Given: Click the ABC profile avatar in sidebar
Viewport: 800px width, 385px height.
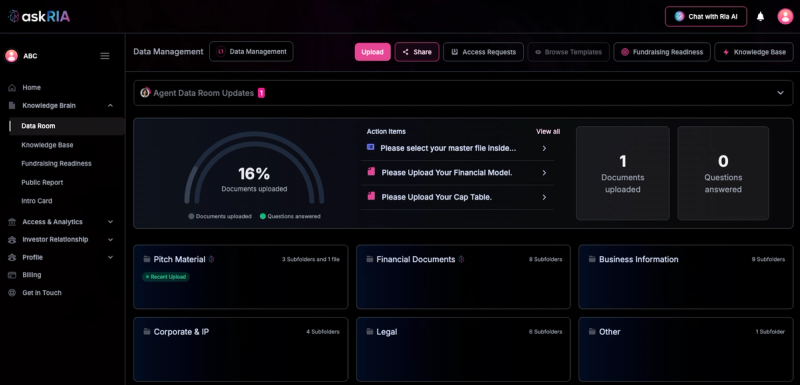Looking at the screenshot, I should point(11,56).
